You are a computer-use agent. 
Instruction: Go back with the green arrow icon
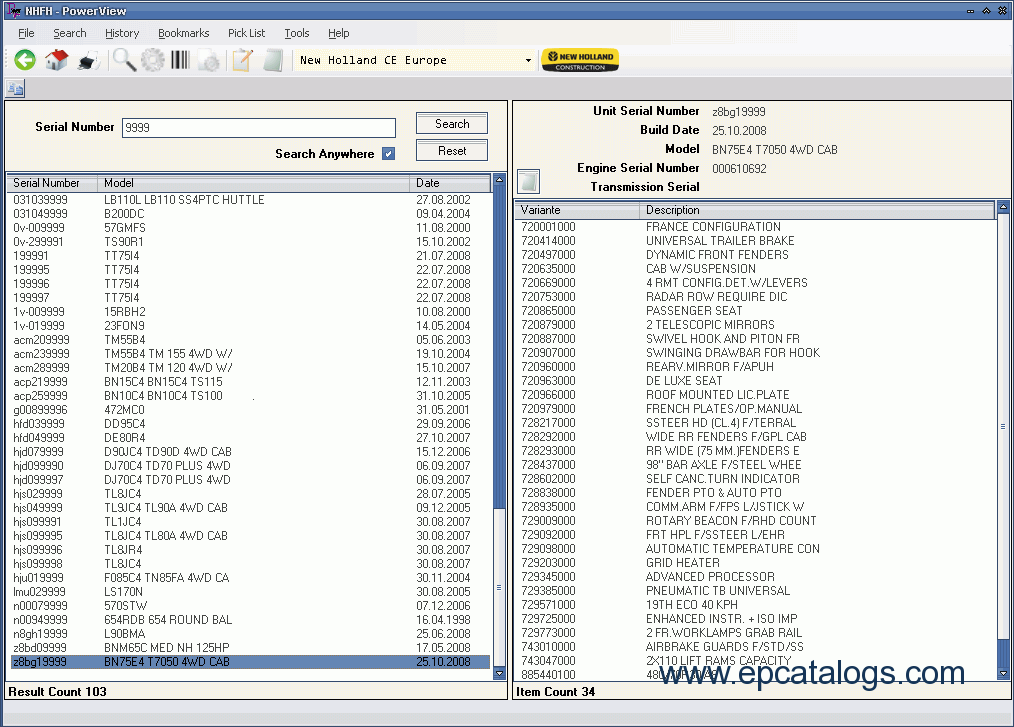(x=25, y=60)
